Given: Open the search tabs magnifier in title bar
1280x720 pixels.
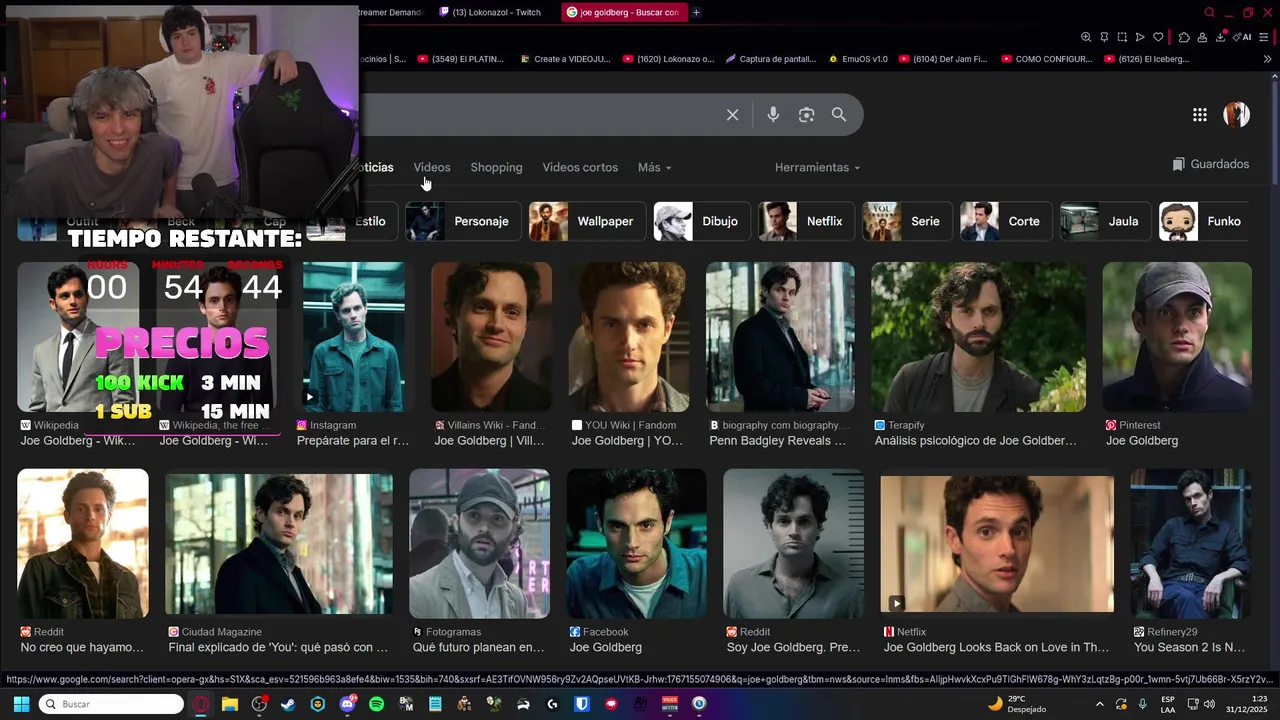Looking at the screenshot, I should coord(1209,12).
